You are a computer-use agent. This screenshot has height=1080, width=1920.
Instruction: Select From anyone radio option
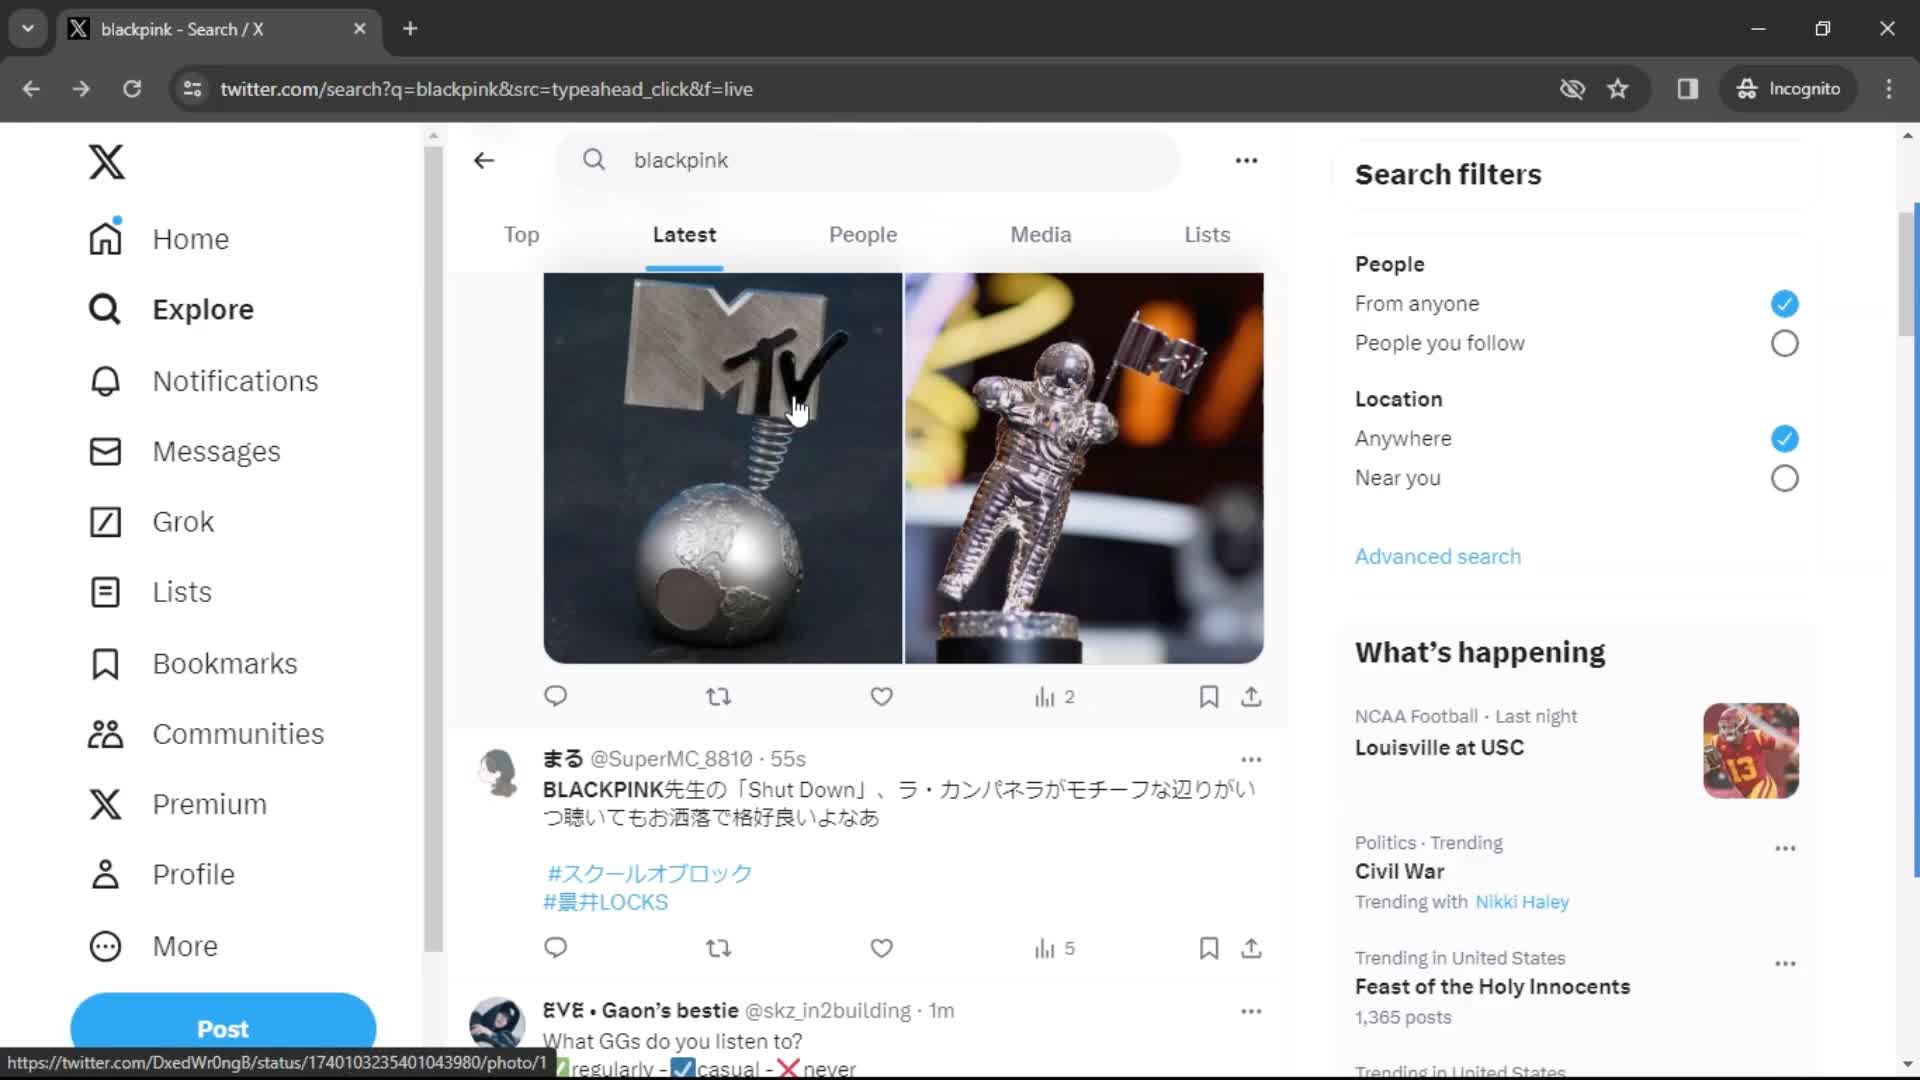(1784, 303)
